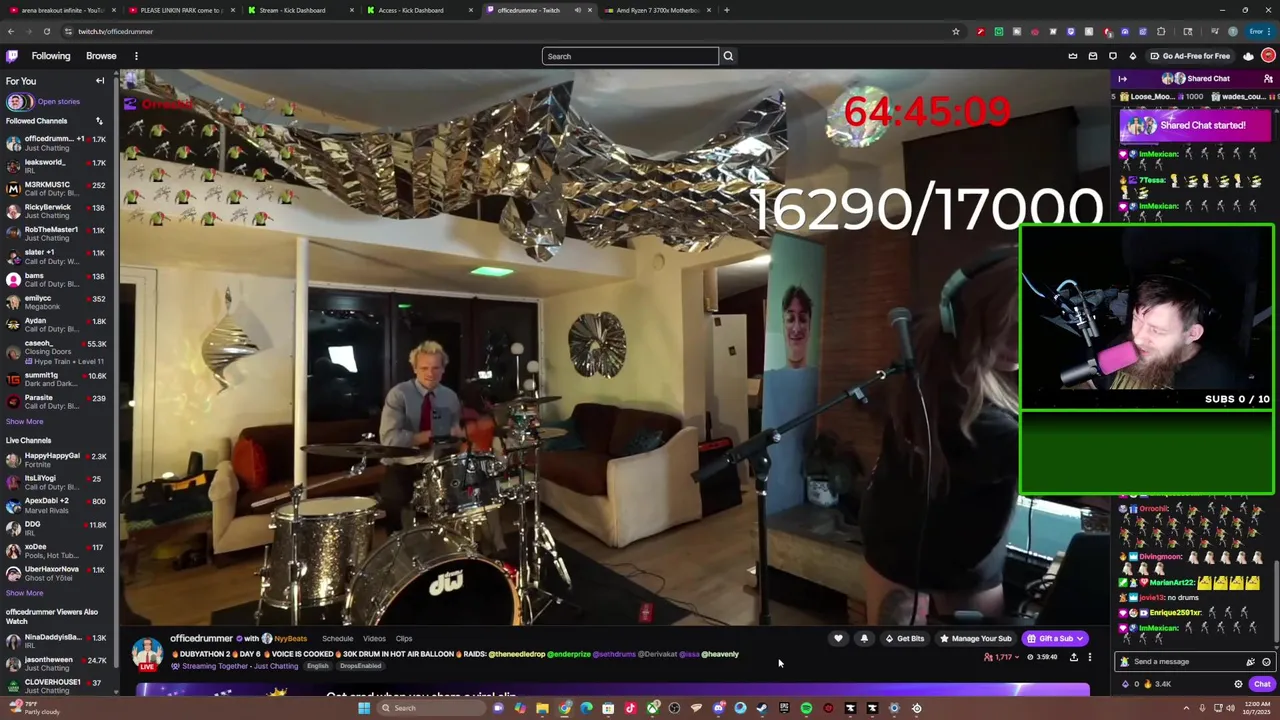The width and height of the screenshot is (1280, 720).
Task: Click Manage Your Sub button
Action: pyautogui.click(x=975, y=639)
